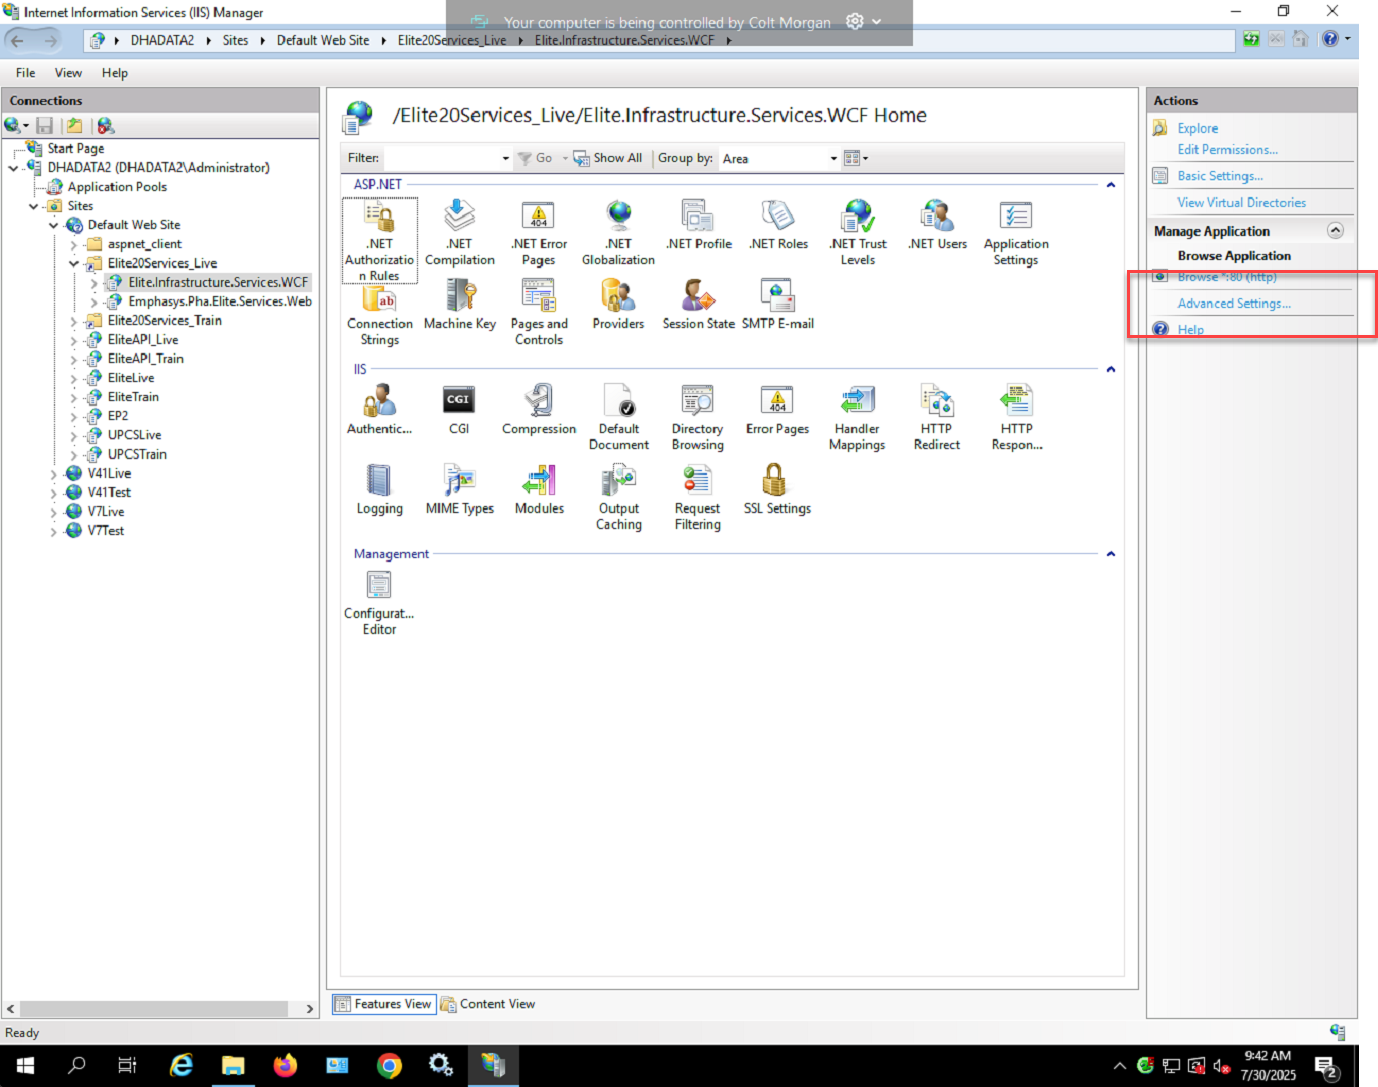Open the View menu
Viewport: 1378px width, 1087px height.
tap(68, 73)
